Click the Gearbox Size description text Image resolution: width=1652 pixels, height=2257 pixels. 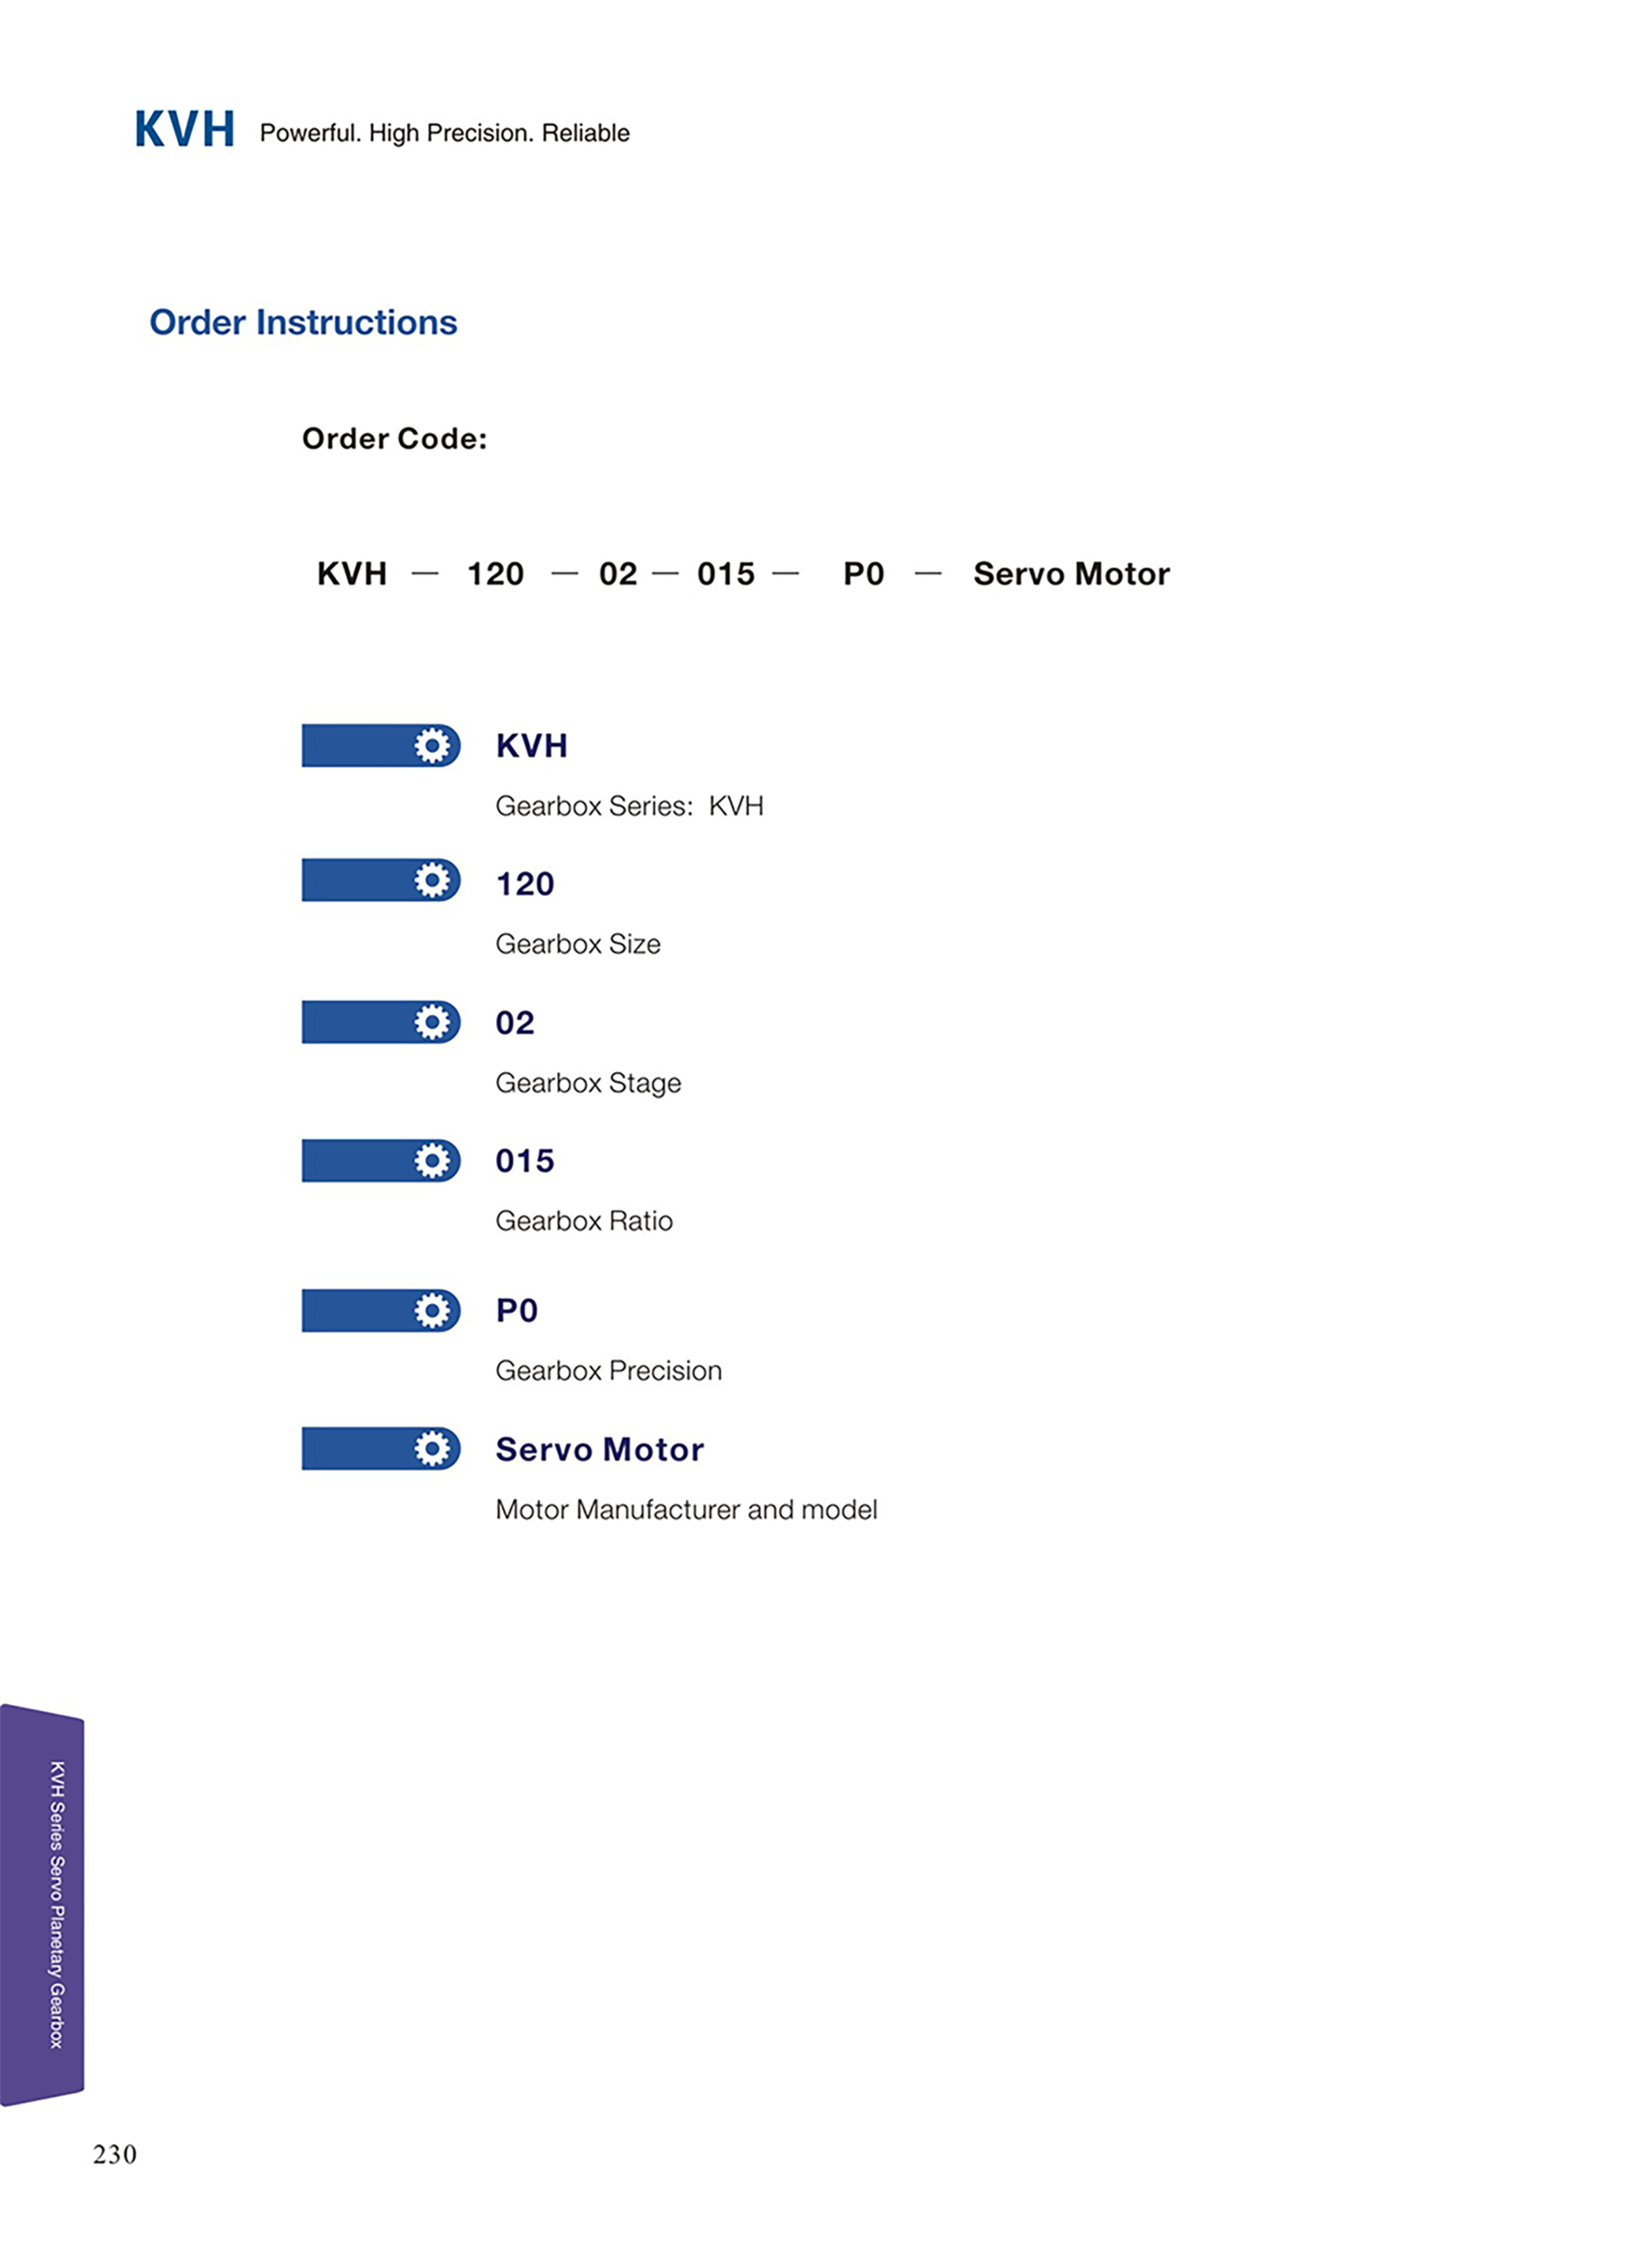[578, 944]
